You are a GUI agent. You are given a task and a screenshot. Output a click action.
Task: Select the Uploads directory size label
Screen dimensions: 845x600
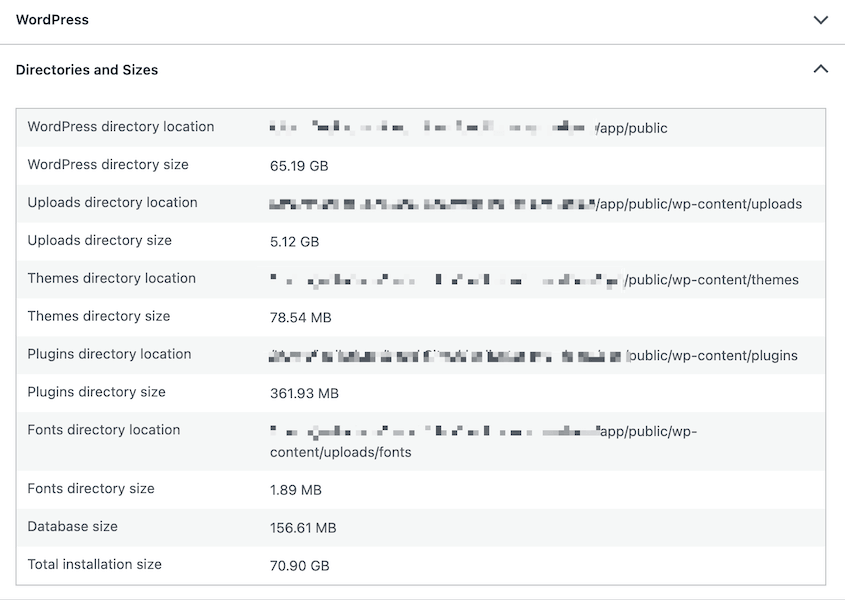[x=100, y=240]
